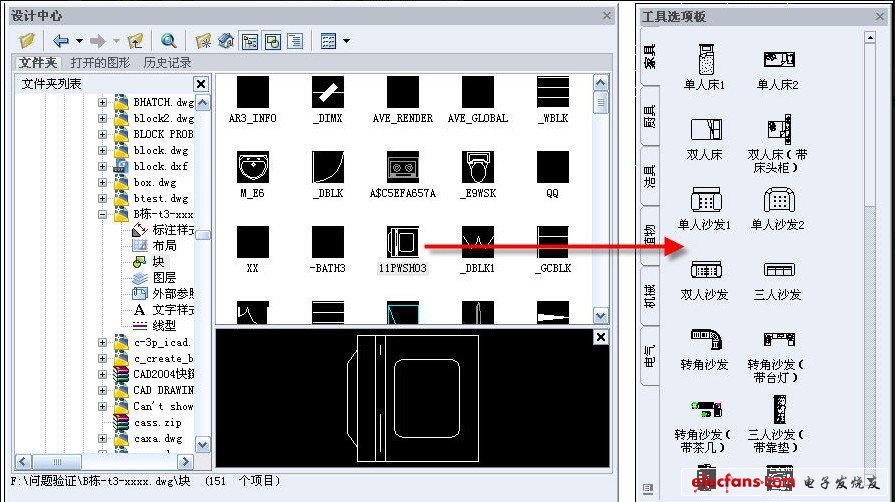Expand the BHATCH.dwg tree node

pyautogui.click(x=102, y=102)
